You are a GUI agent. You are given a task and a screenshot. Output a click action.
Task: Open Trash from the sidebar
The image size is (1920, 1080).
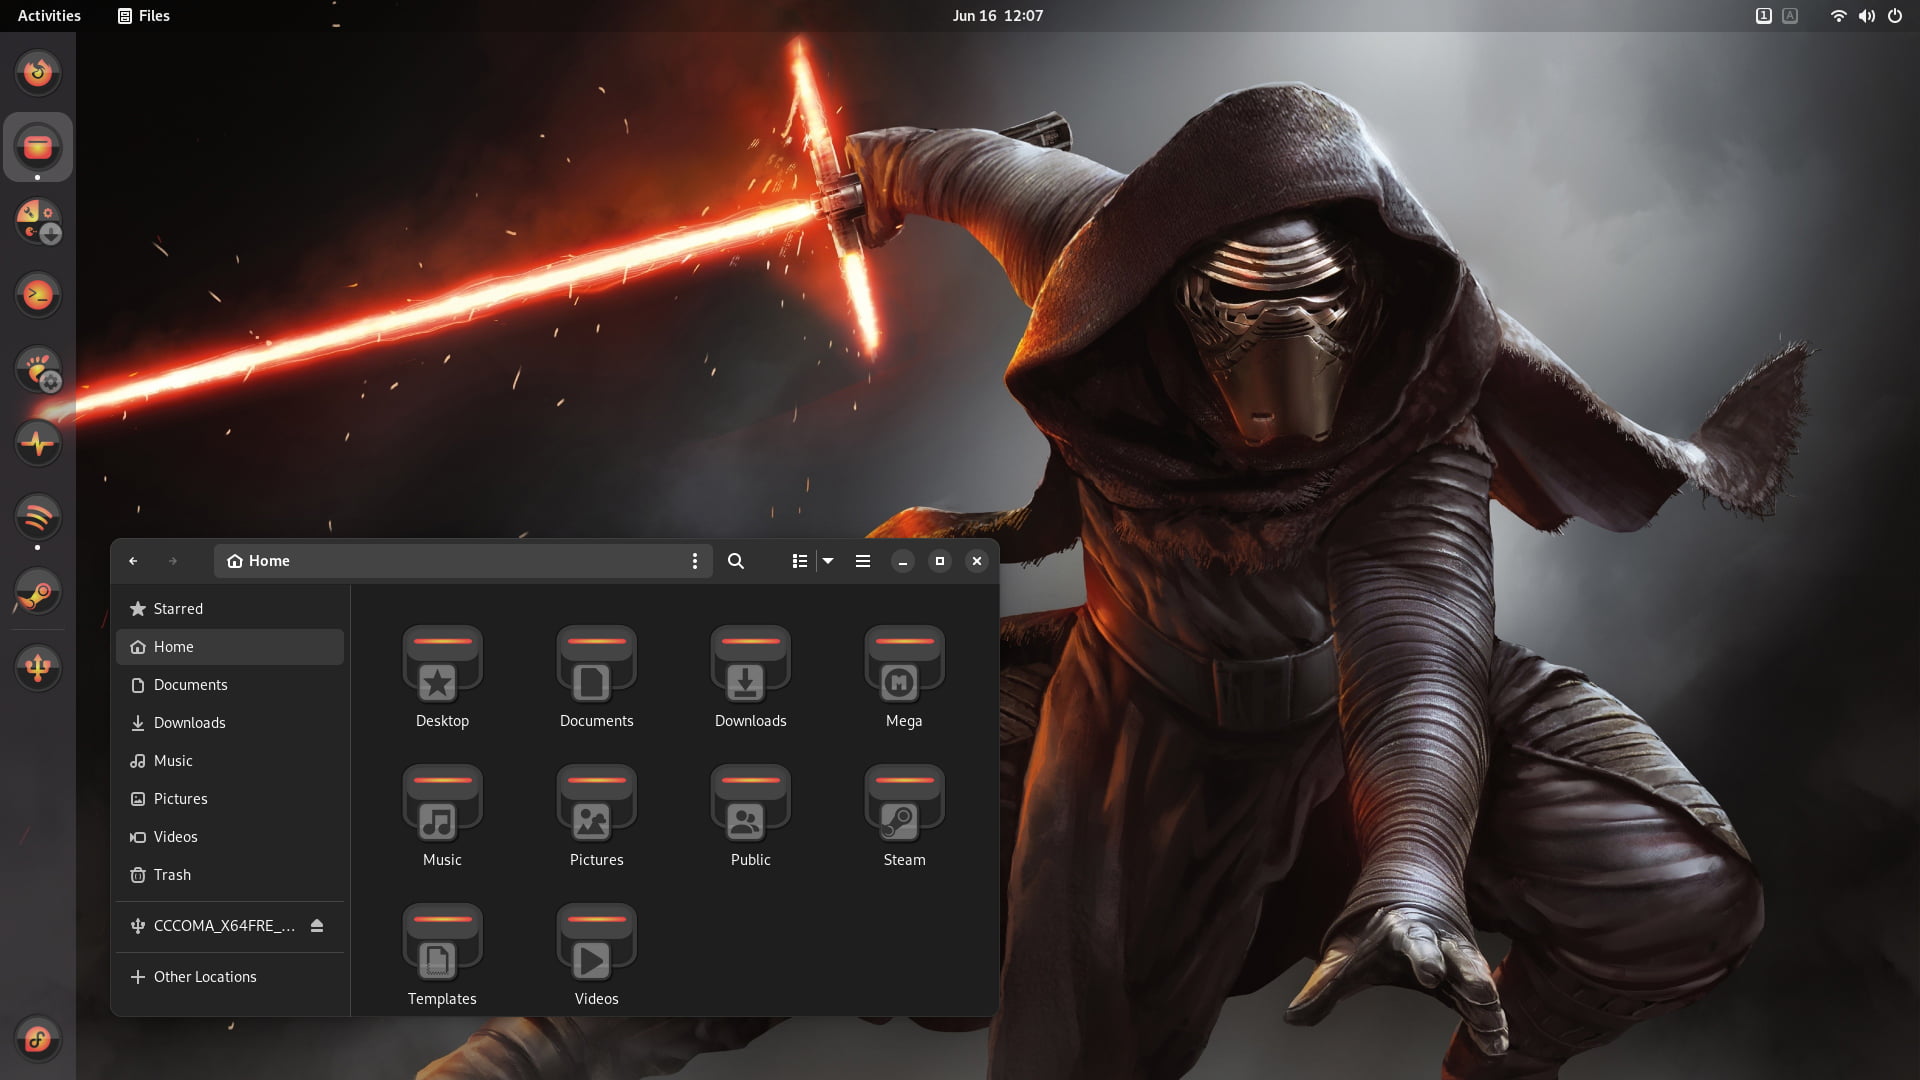[230, 875]
